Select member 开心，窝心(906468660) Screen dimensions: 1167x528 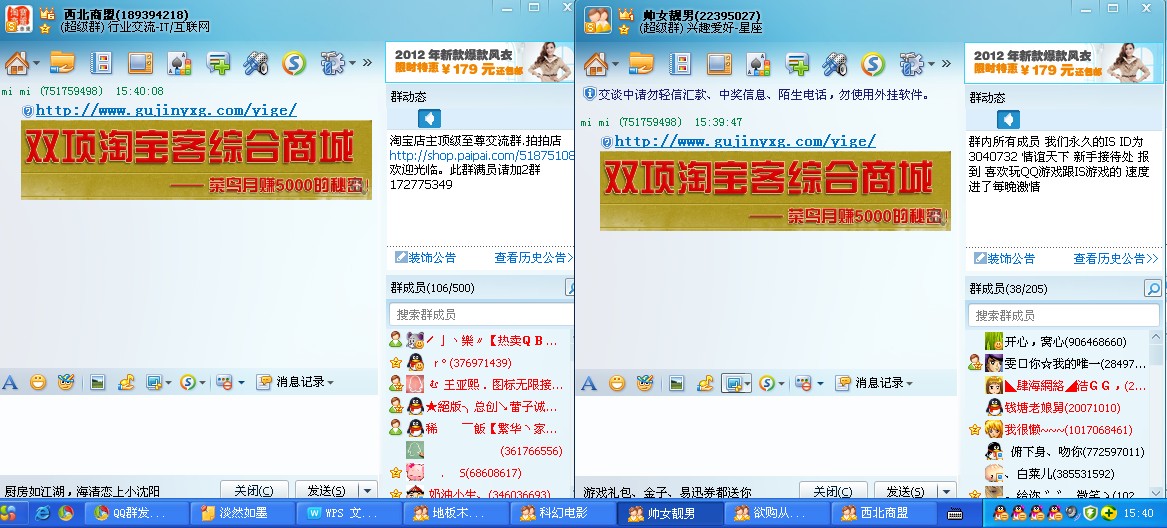tap(1063, 342)
